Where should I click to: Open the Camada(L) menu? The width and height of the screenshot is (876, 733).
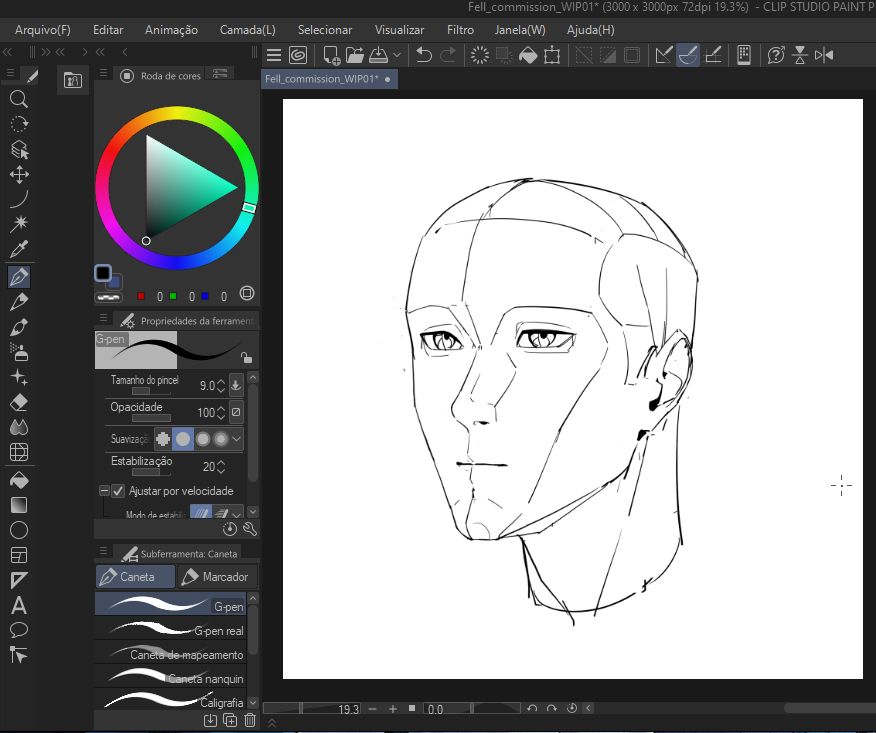[247, 30]
